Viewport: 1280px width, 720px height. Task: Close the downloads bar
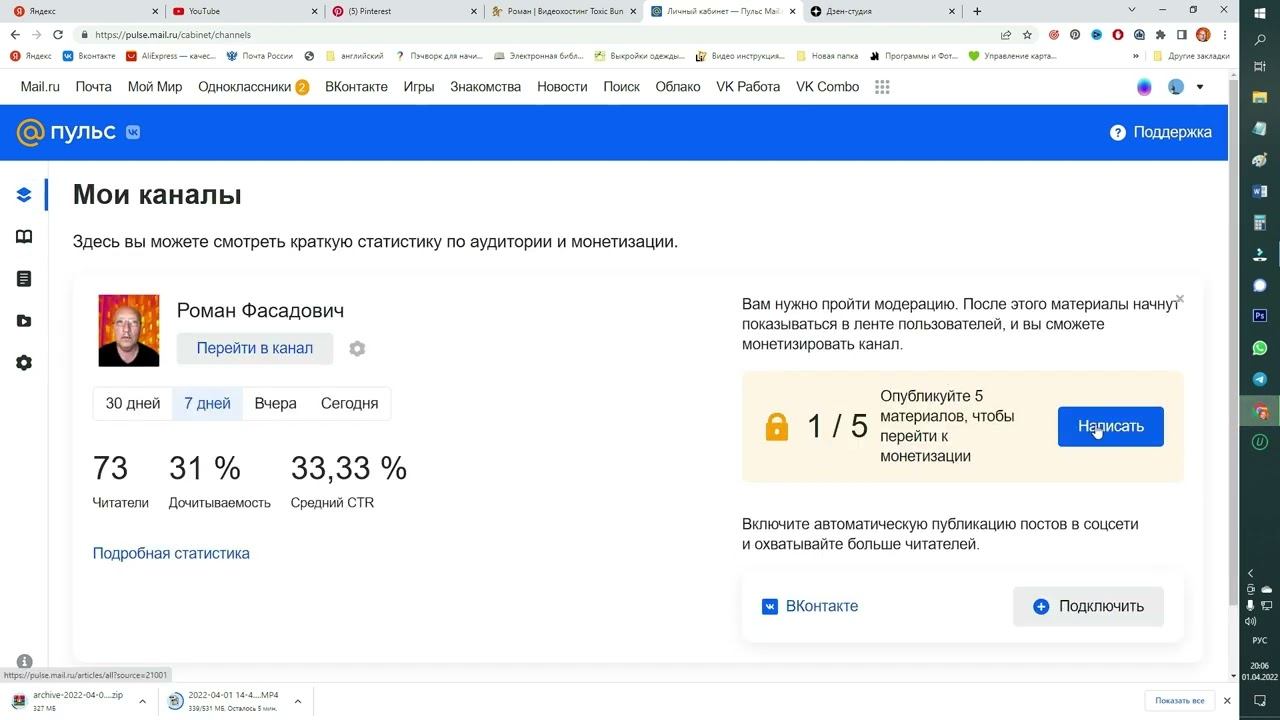click(x=1227, y=701)
